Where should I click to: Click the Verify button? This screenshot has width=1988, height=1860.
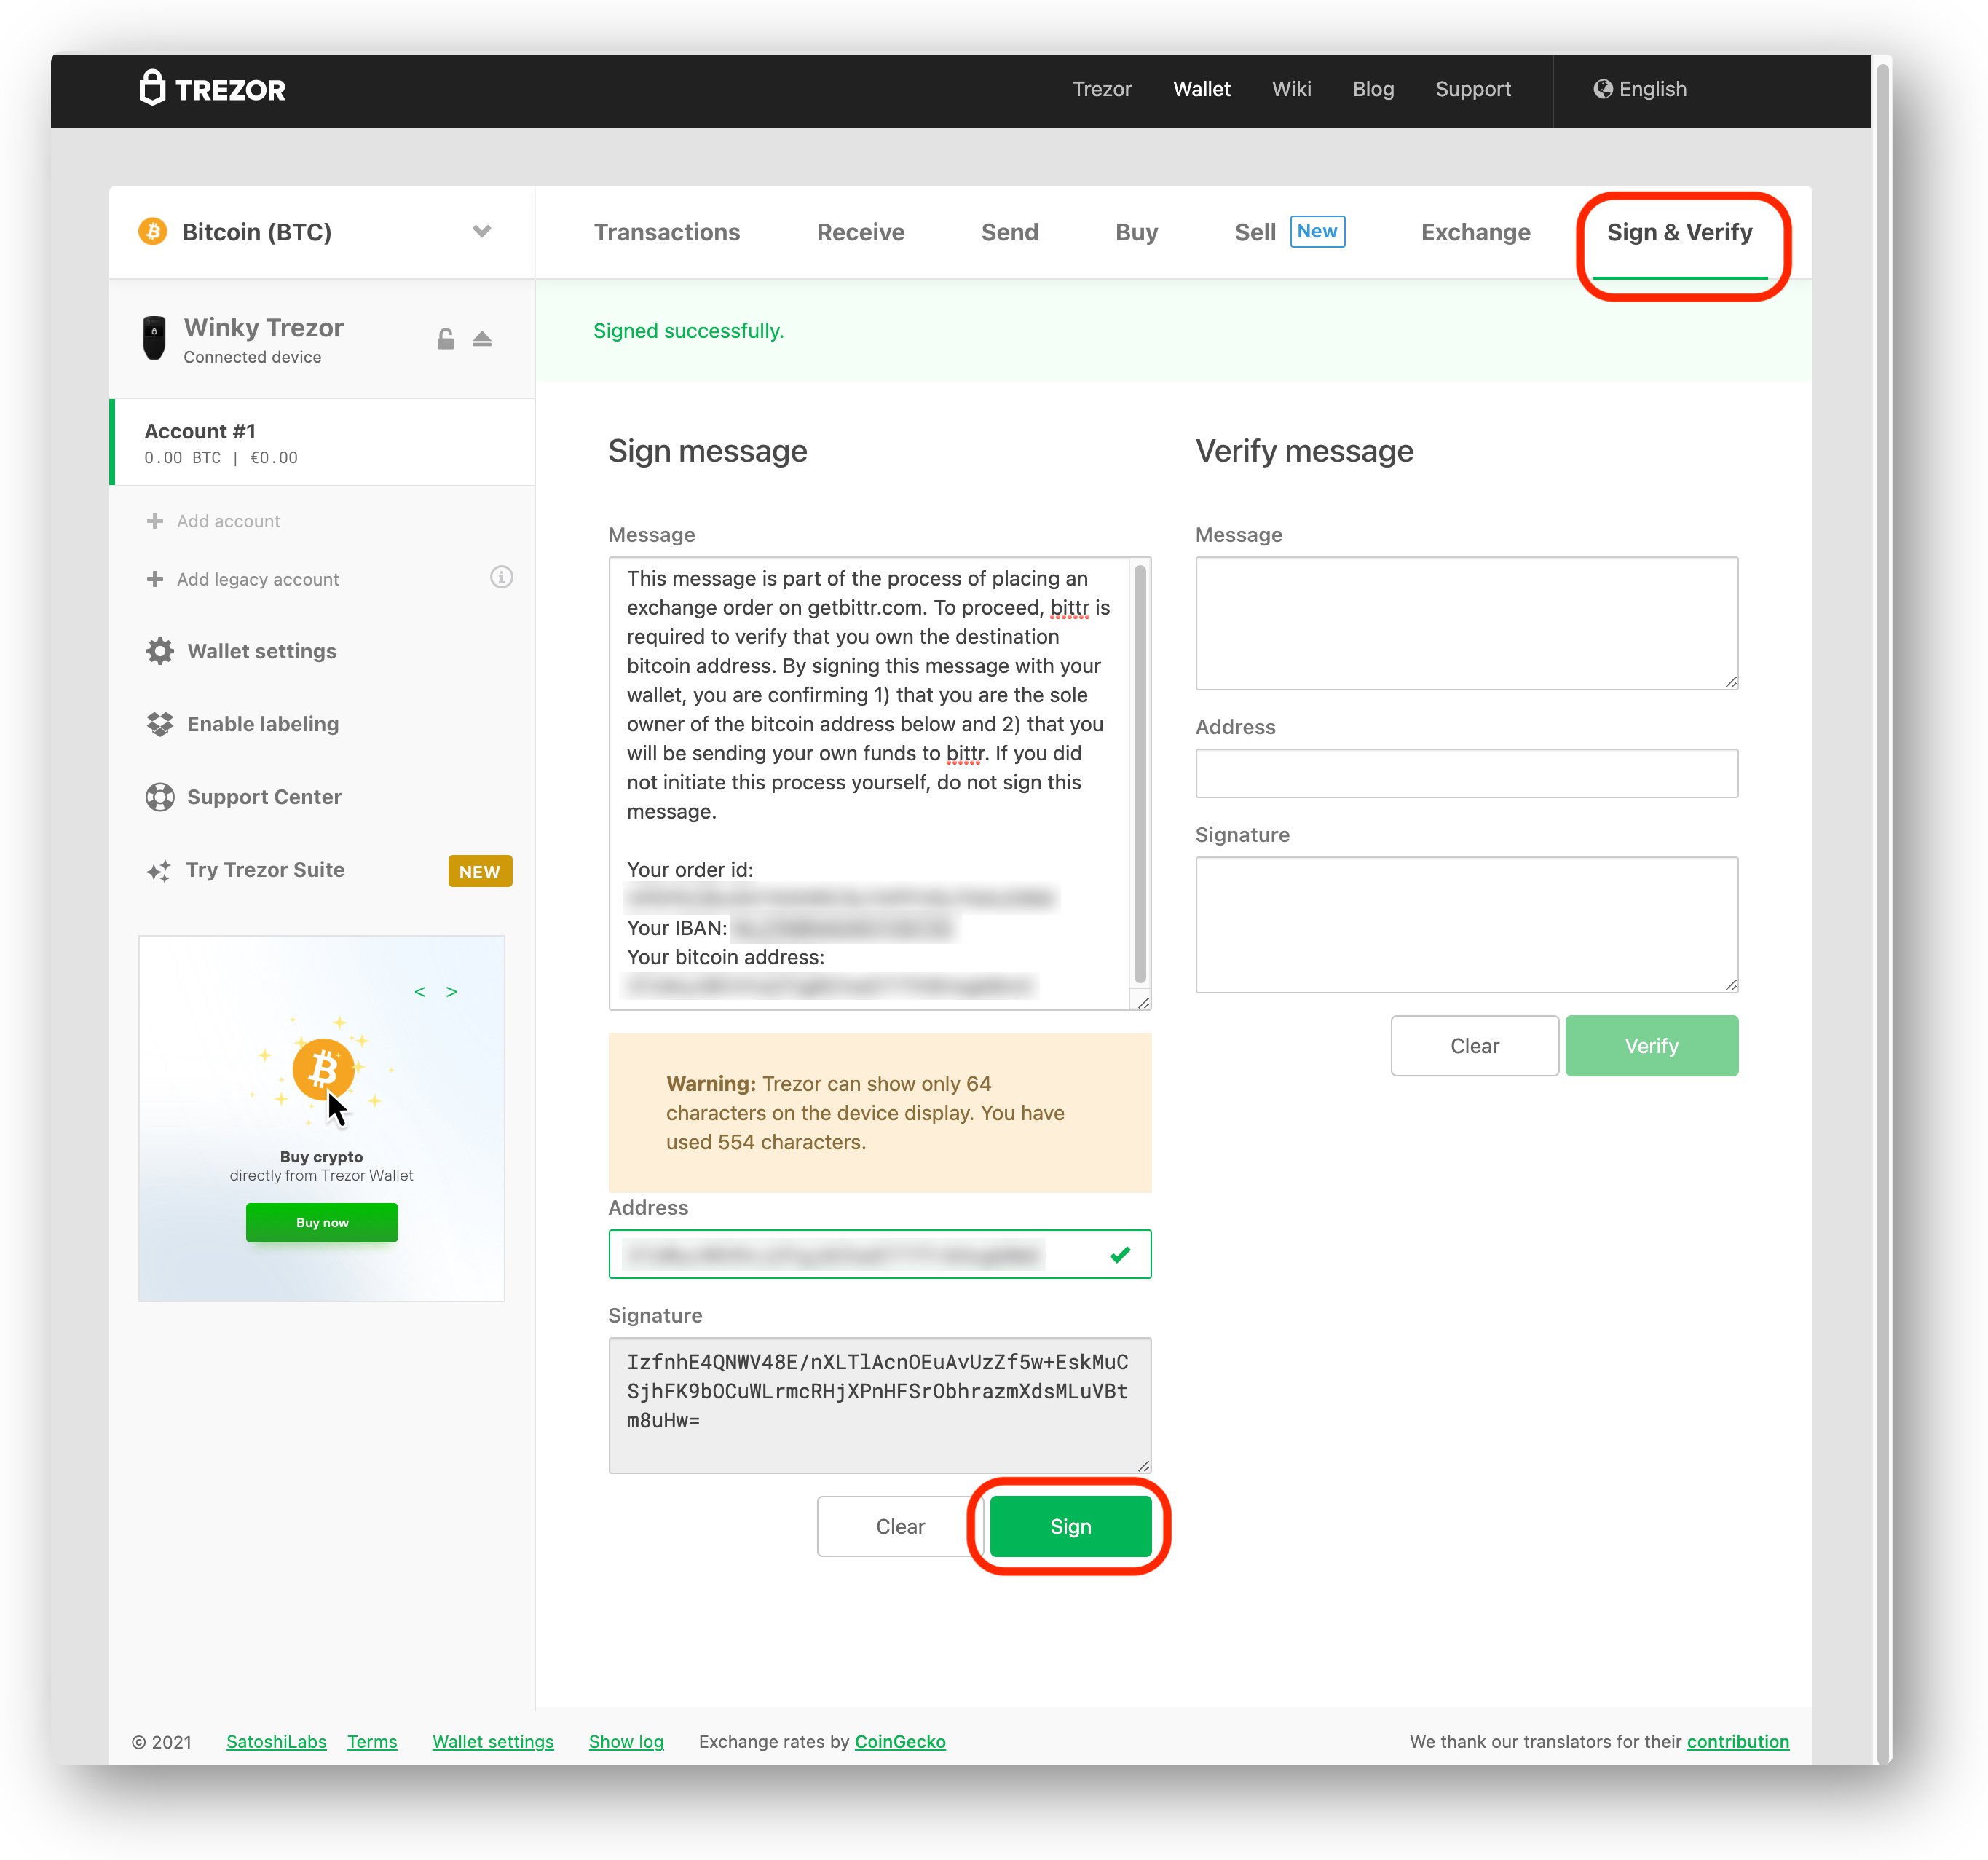point(1652,1046)
